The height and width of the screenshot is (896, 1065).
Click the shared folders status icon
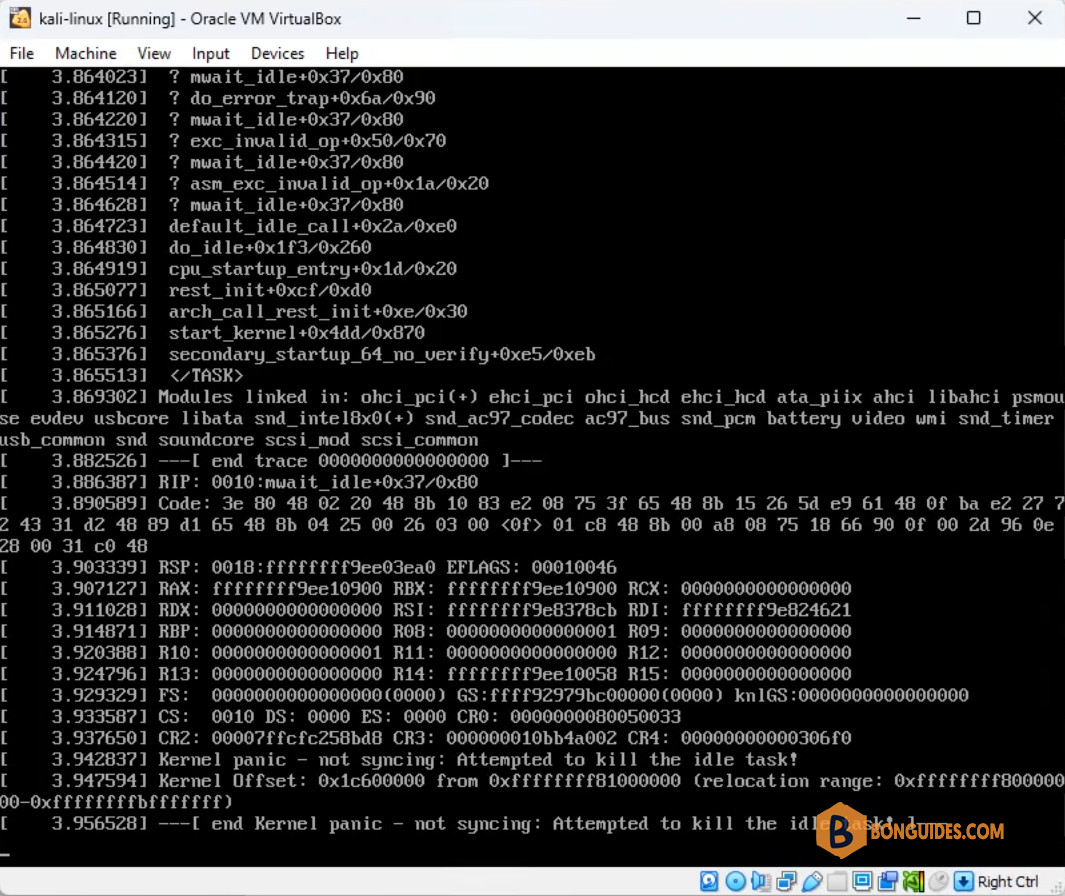(x=837, y=882)
